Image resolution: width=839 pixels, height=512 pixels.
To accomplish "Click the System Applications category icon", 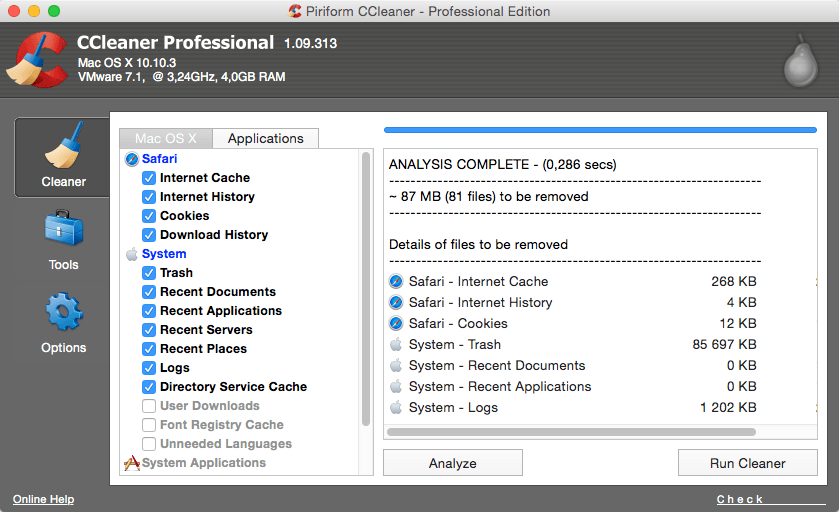I will coord(131,463).
